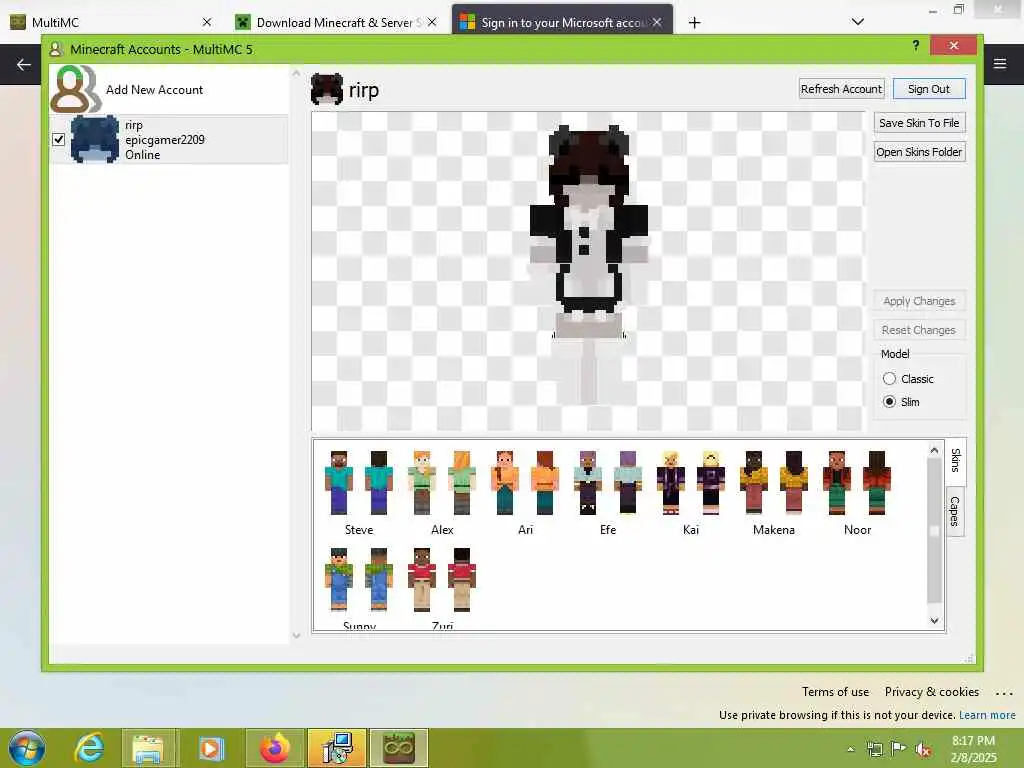This screenshot has width=1024, height=768.
Task: Switch to Microsoft sign in tab
Action: pos(562,22)
